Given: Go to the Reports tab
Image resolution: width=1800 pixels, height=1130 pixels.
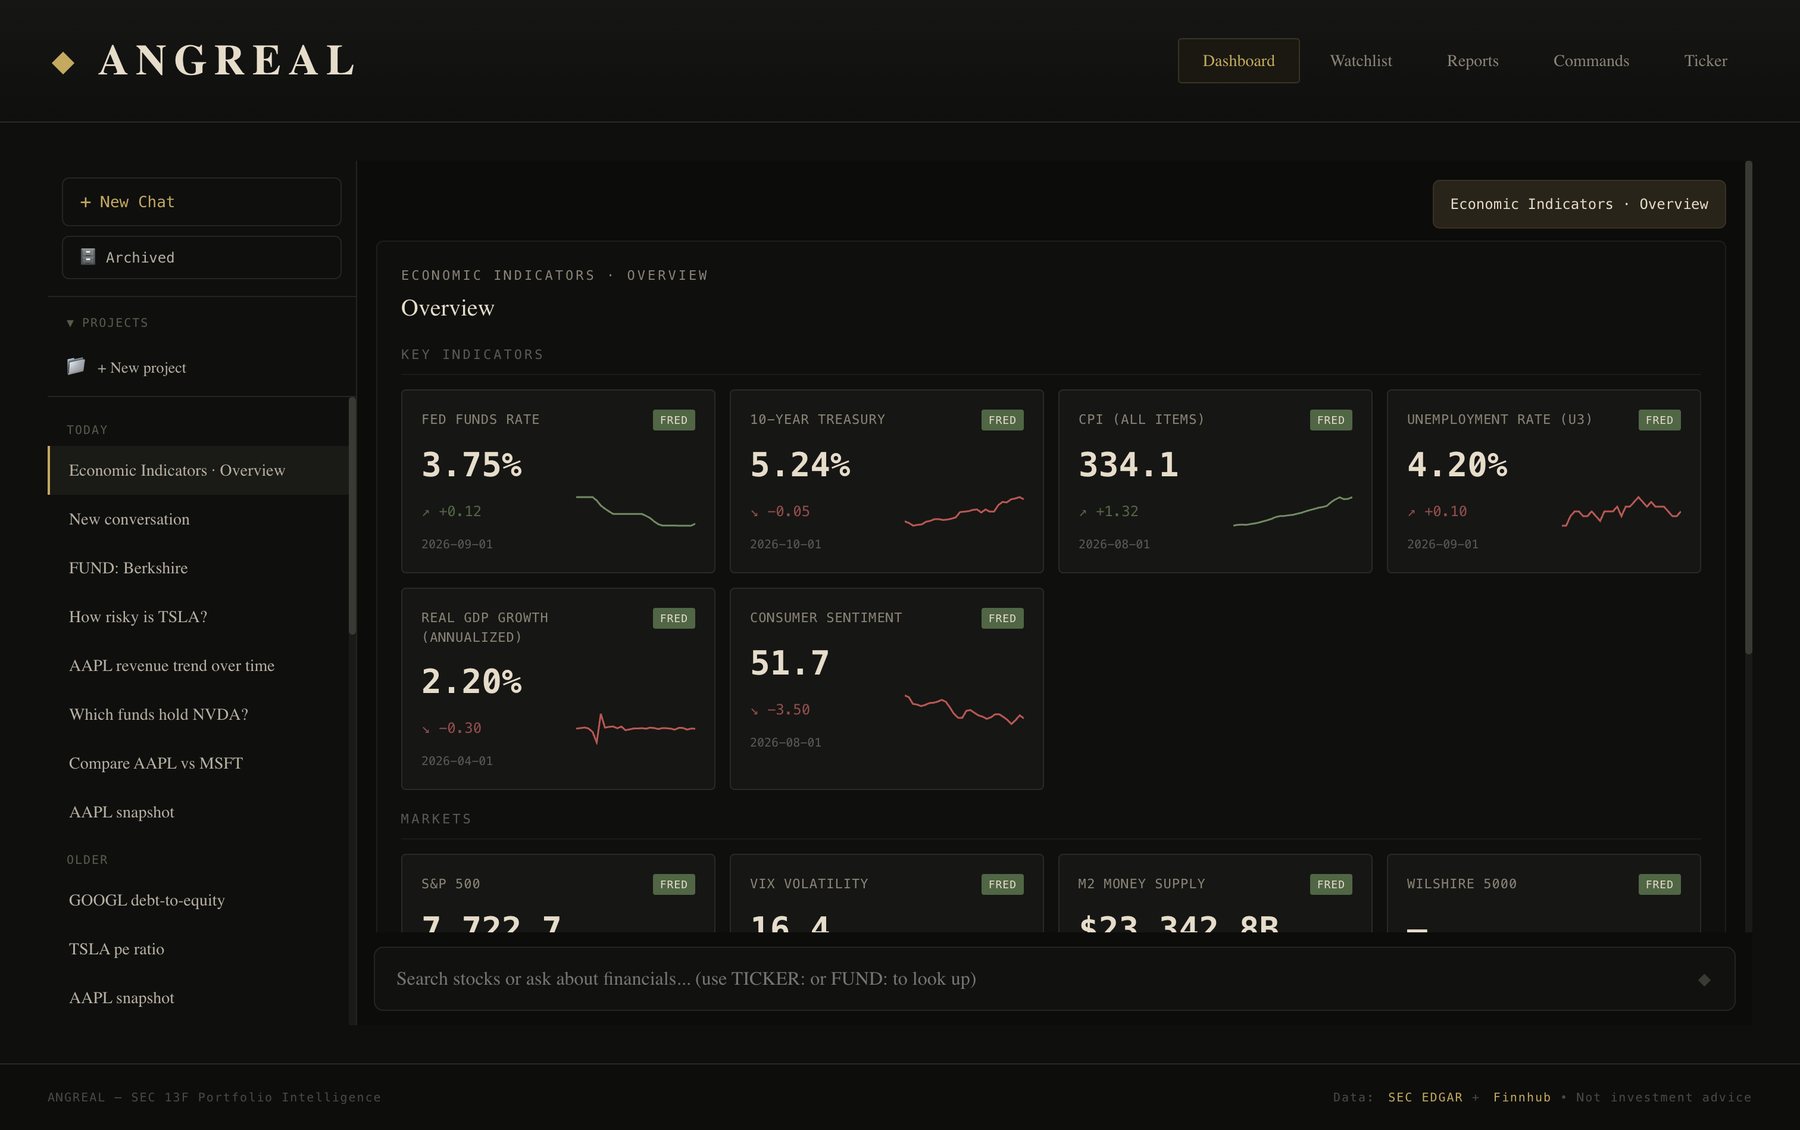Looking at the screenshot, I should click(1472, 61).
